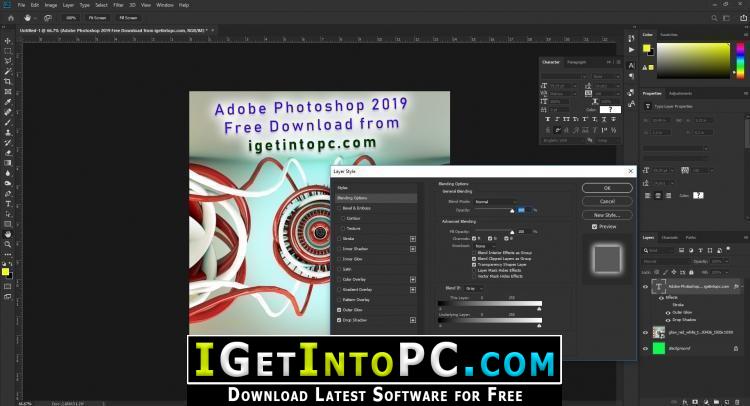Click the rainbow hue slider in Color panel

click(x=740, y=61)
